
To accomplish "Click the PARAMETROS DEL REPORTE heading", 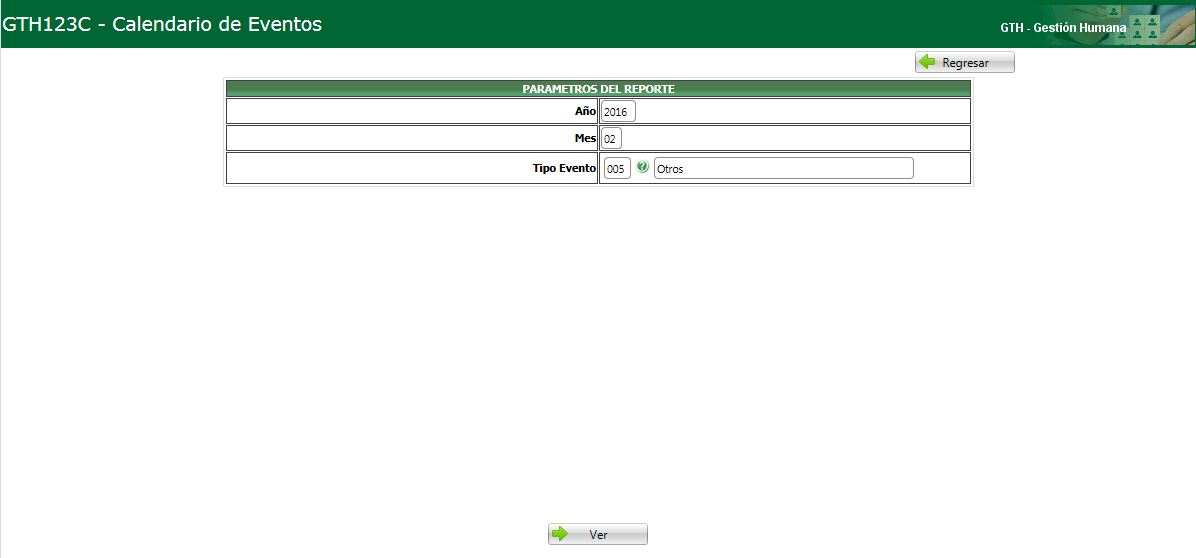I will [x=598, y=89].
